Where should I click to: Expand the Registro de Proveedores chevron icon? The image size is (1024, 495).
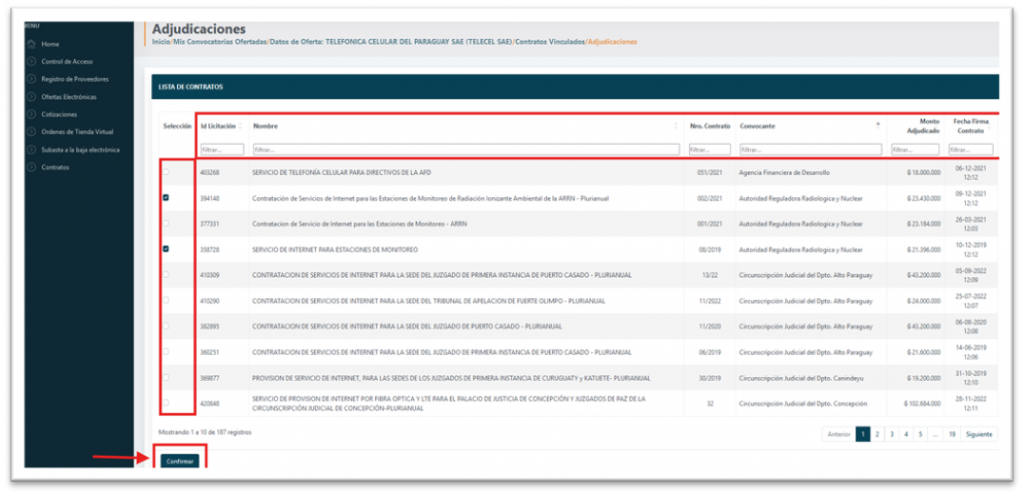[x=31, y=79]
